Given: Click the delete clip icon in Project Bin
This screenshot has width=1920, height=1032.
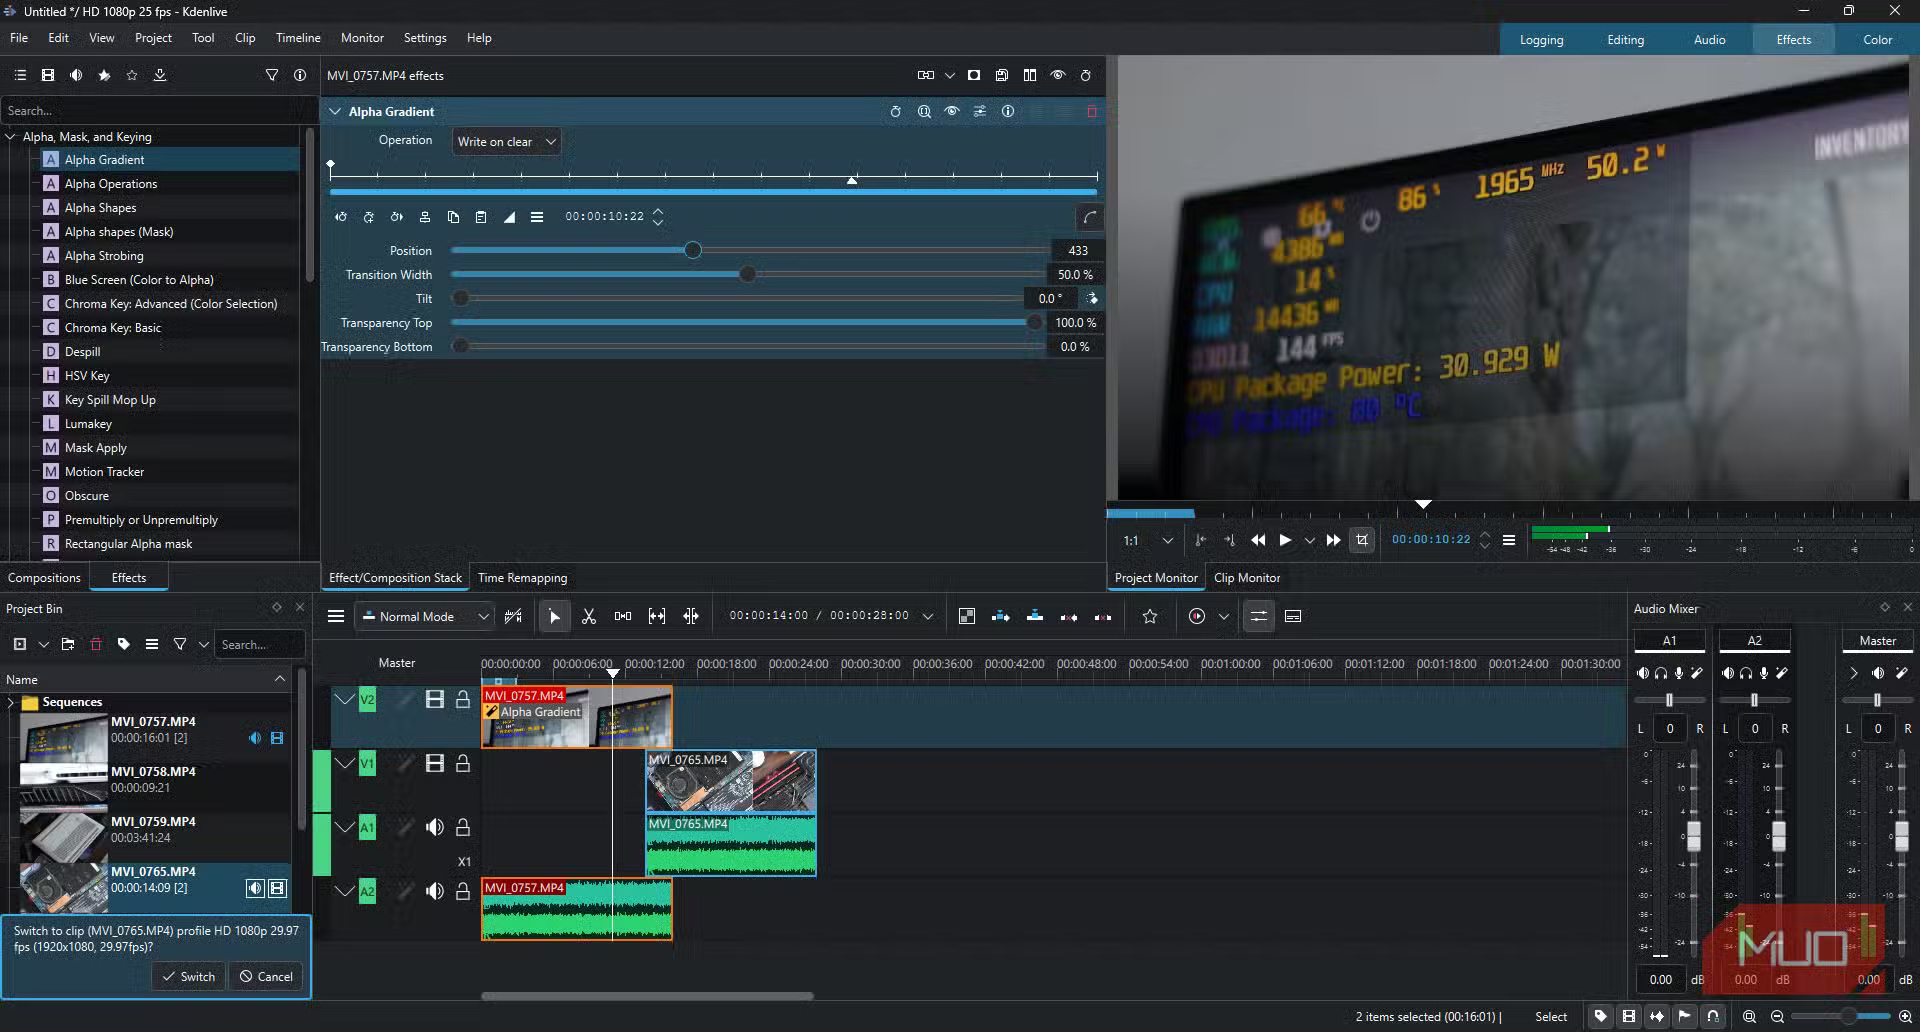Looking at the screenshot, I should [96, 645].
